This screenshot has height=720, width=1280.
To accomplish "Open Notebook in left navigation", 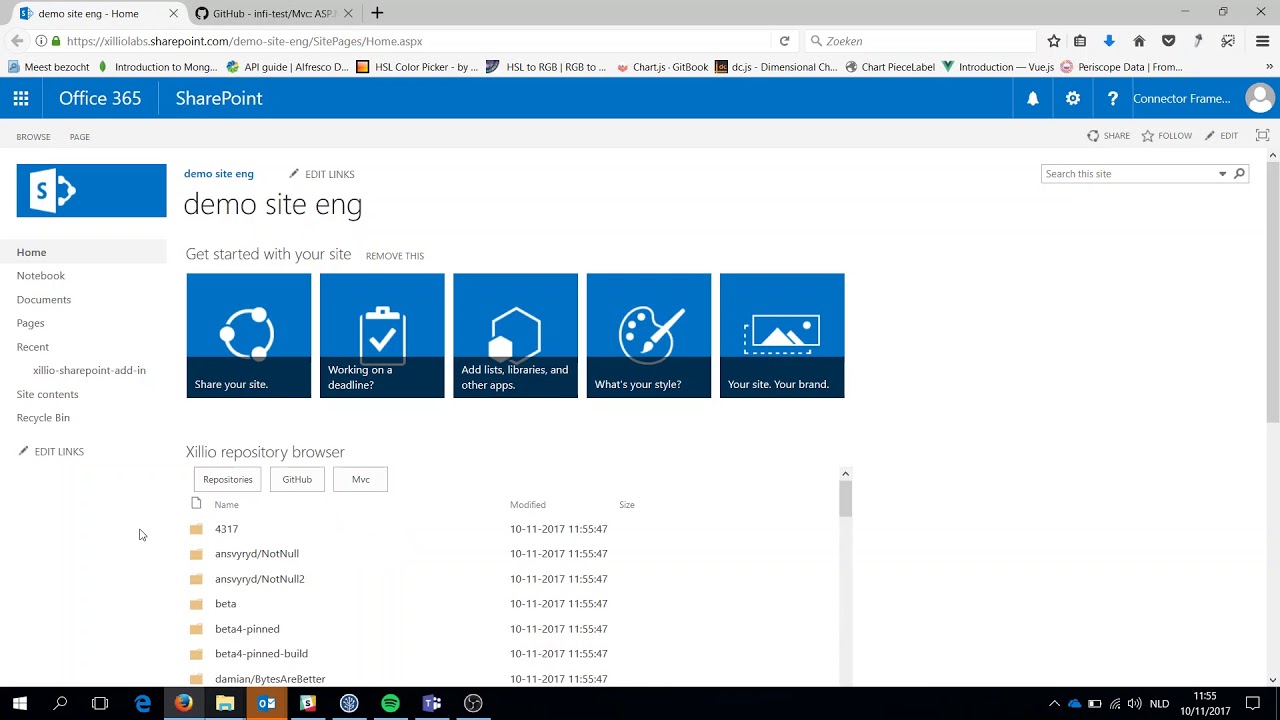I will [41, 276].
